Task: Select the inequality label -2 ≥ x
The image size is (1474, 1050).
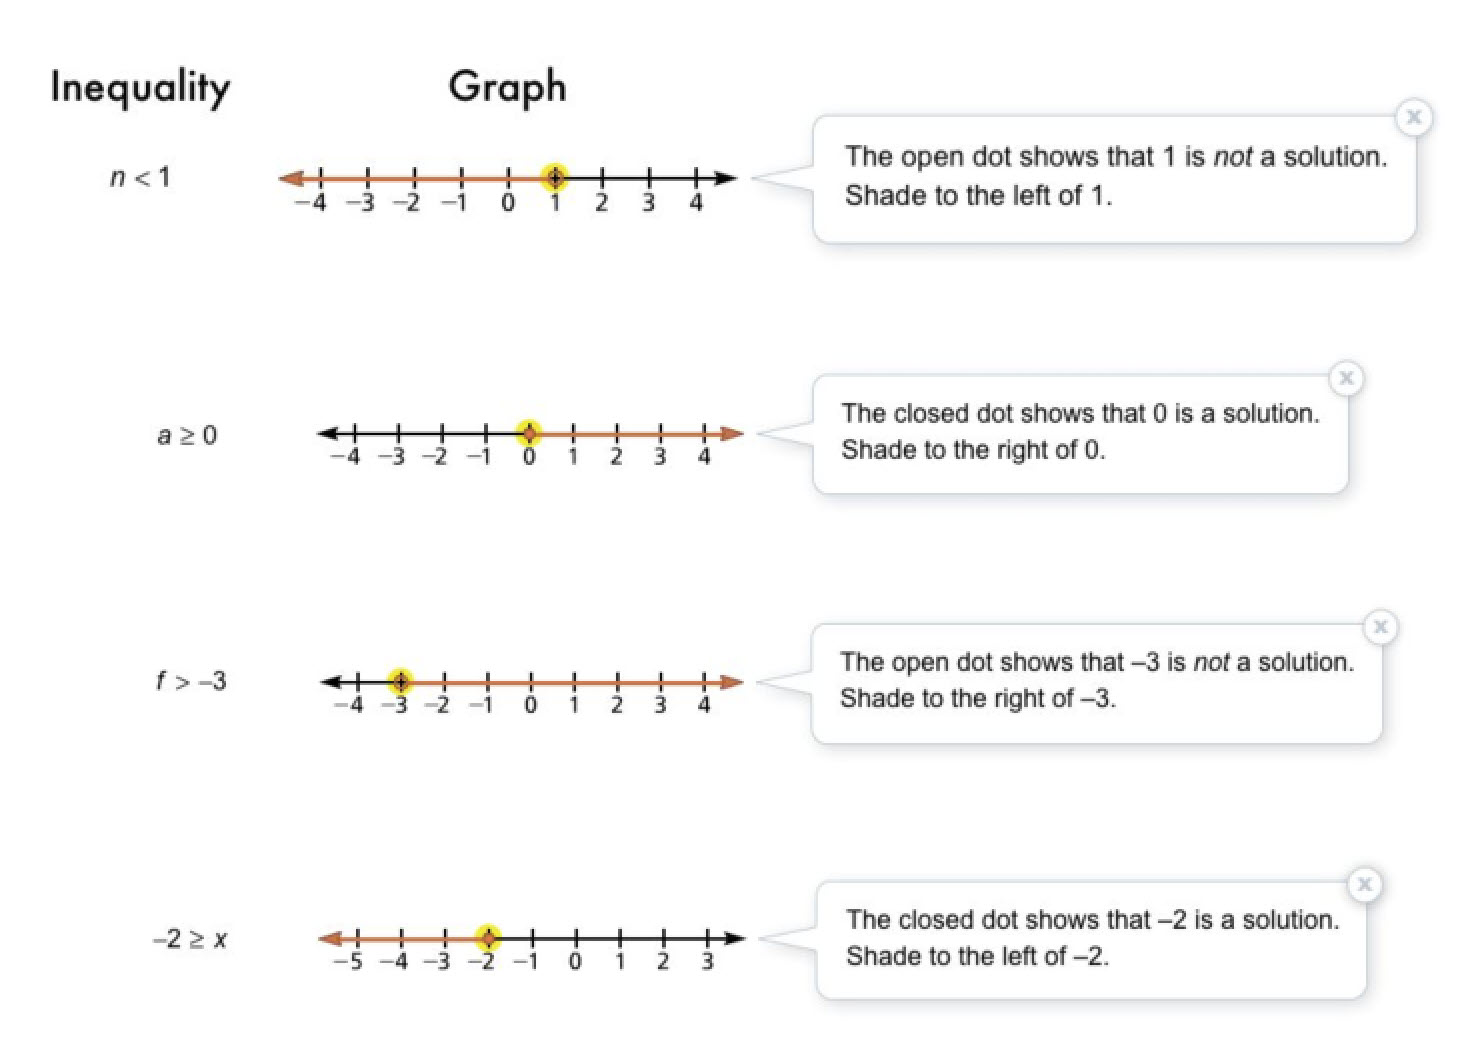Action: 190,940
